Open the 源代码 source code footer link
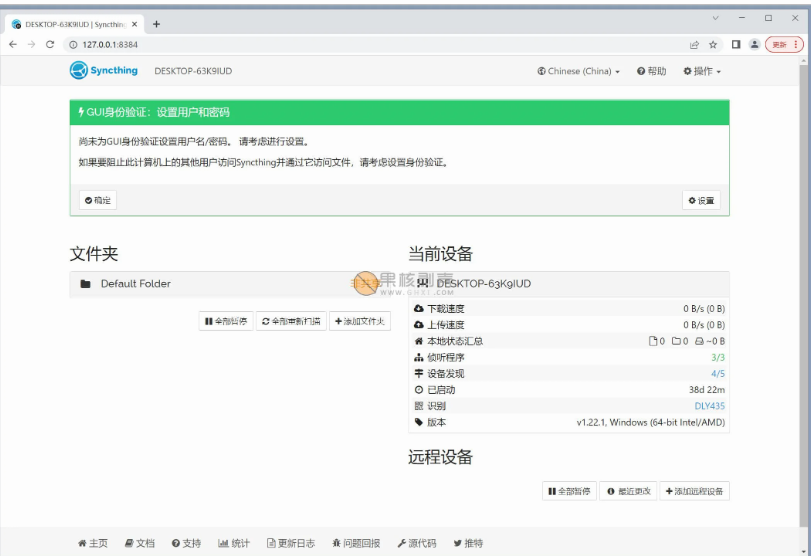811x556 pixels. [417, 543]
